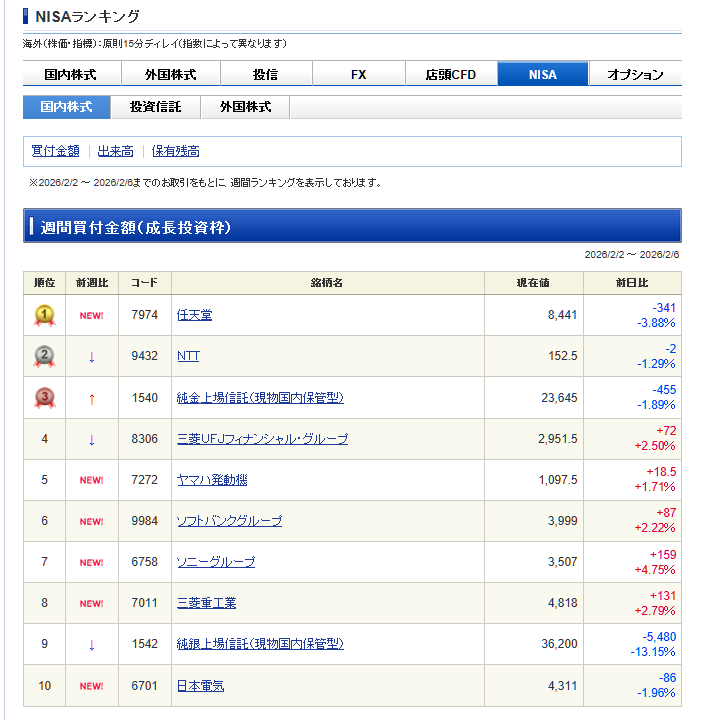
Task: Click the 順位 column header
Action: 45,283
